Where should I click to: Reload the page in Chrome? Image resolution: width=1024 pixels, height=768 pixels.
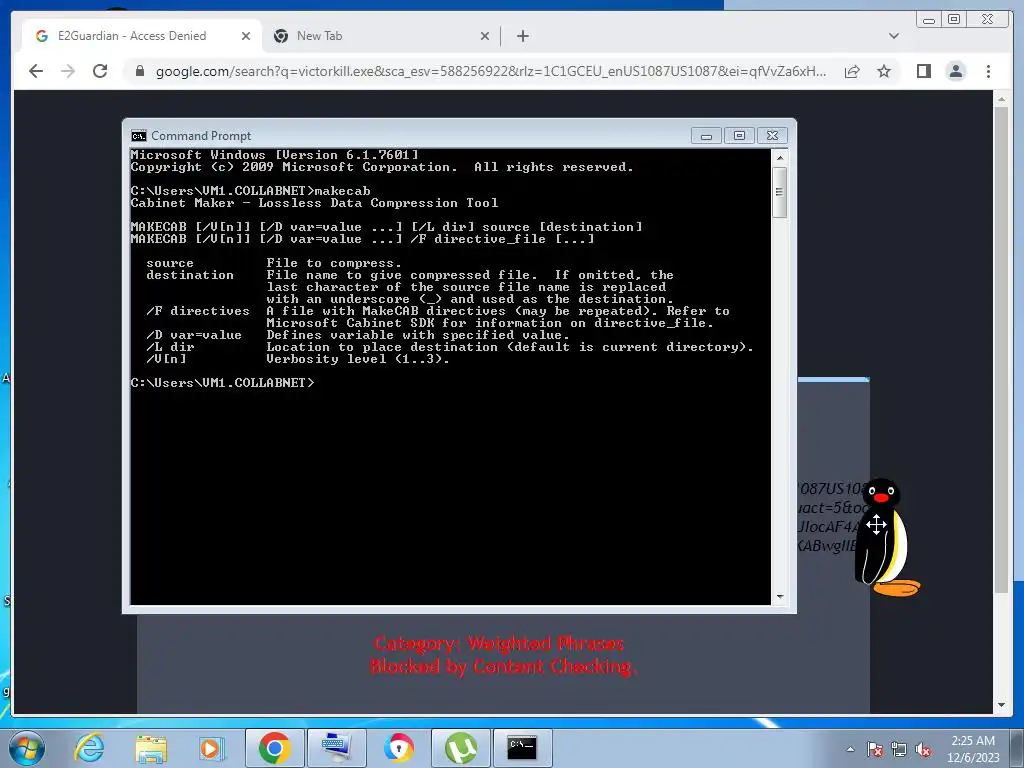pos(100,71)
